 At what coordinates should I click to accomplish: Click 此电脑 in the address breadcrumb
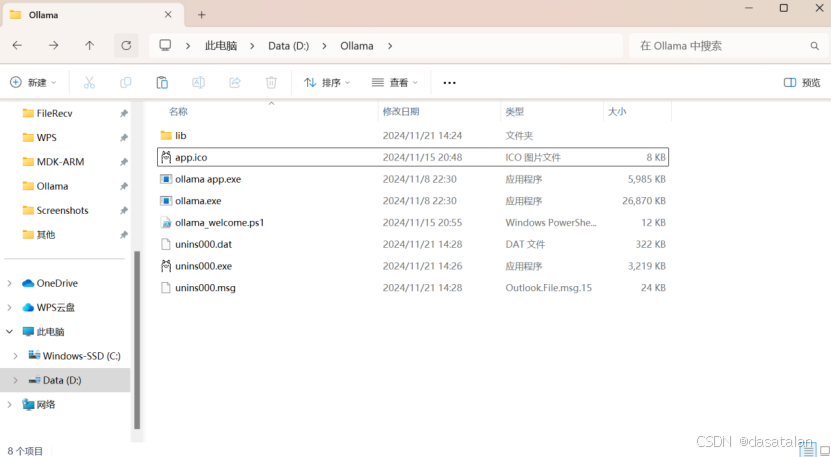point(221,46)
